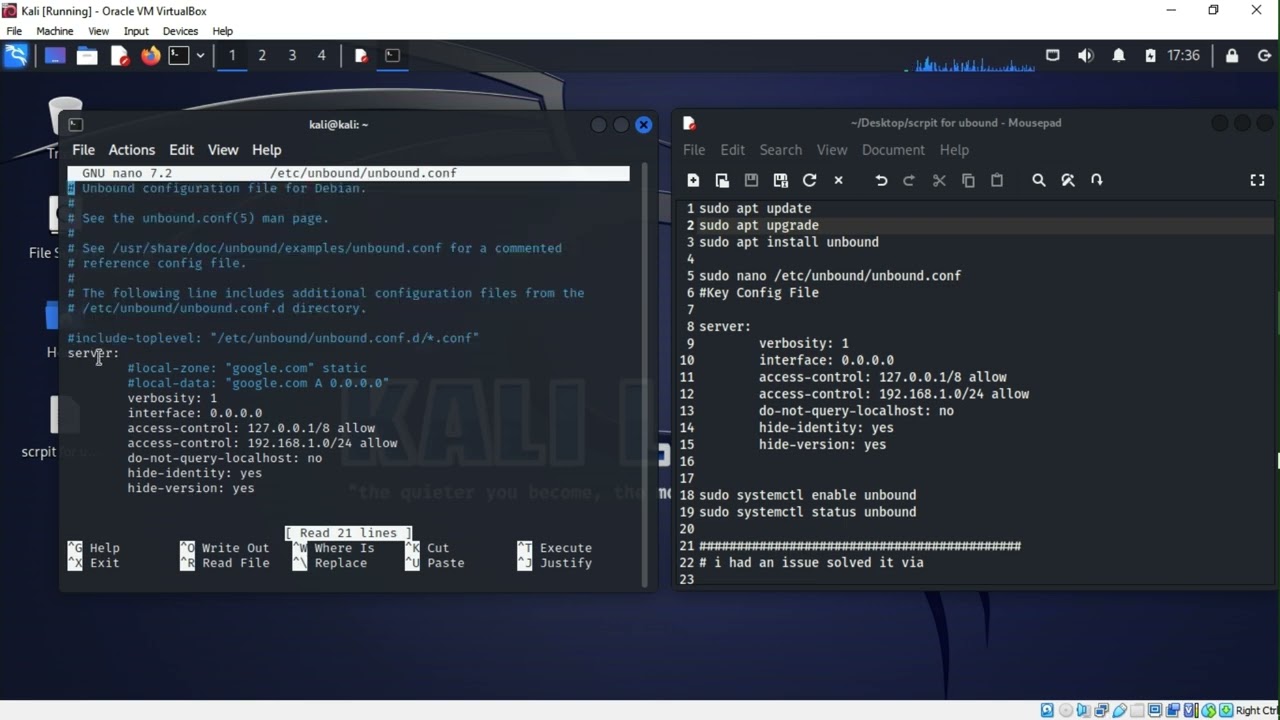Screen dimensions: 1280x720
Task: Open Find and Replace icon in Mousepad
Action: coord(1068,180)
